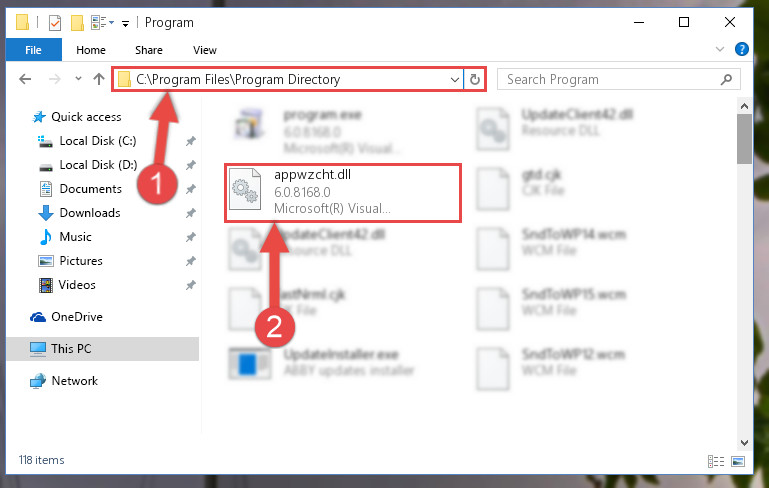Open Local Disk (C:) in sidebar
Image resolution: width=769 pixels, height=488 pixels.
coord(87,141)
